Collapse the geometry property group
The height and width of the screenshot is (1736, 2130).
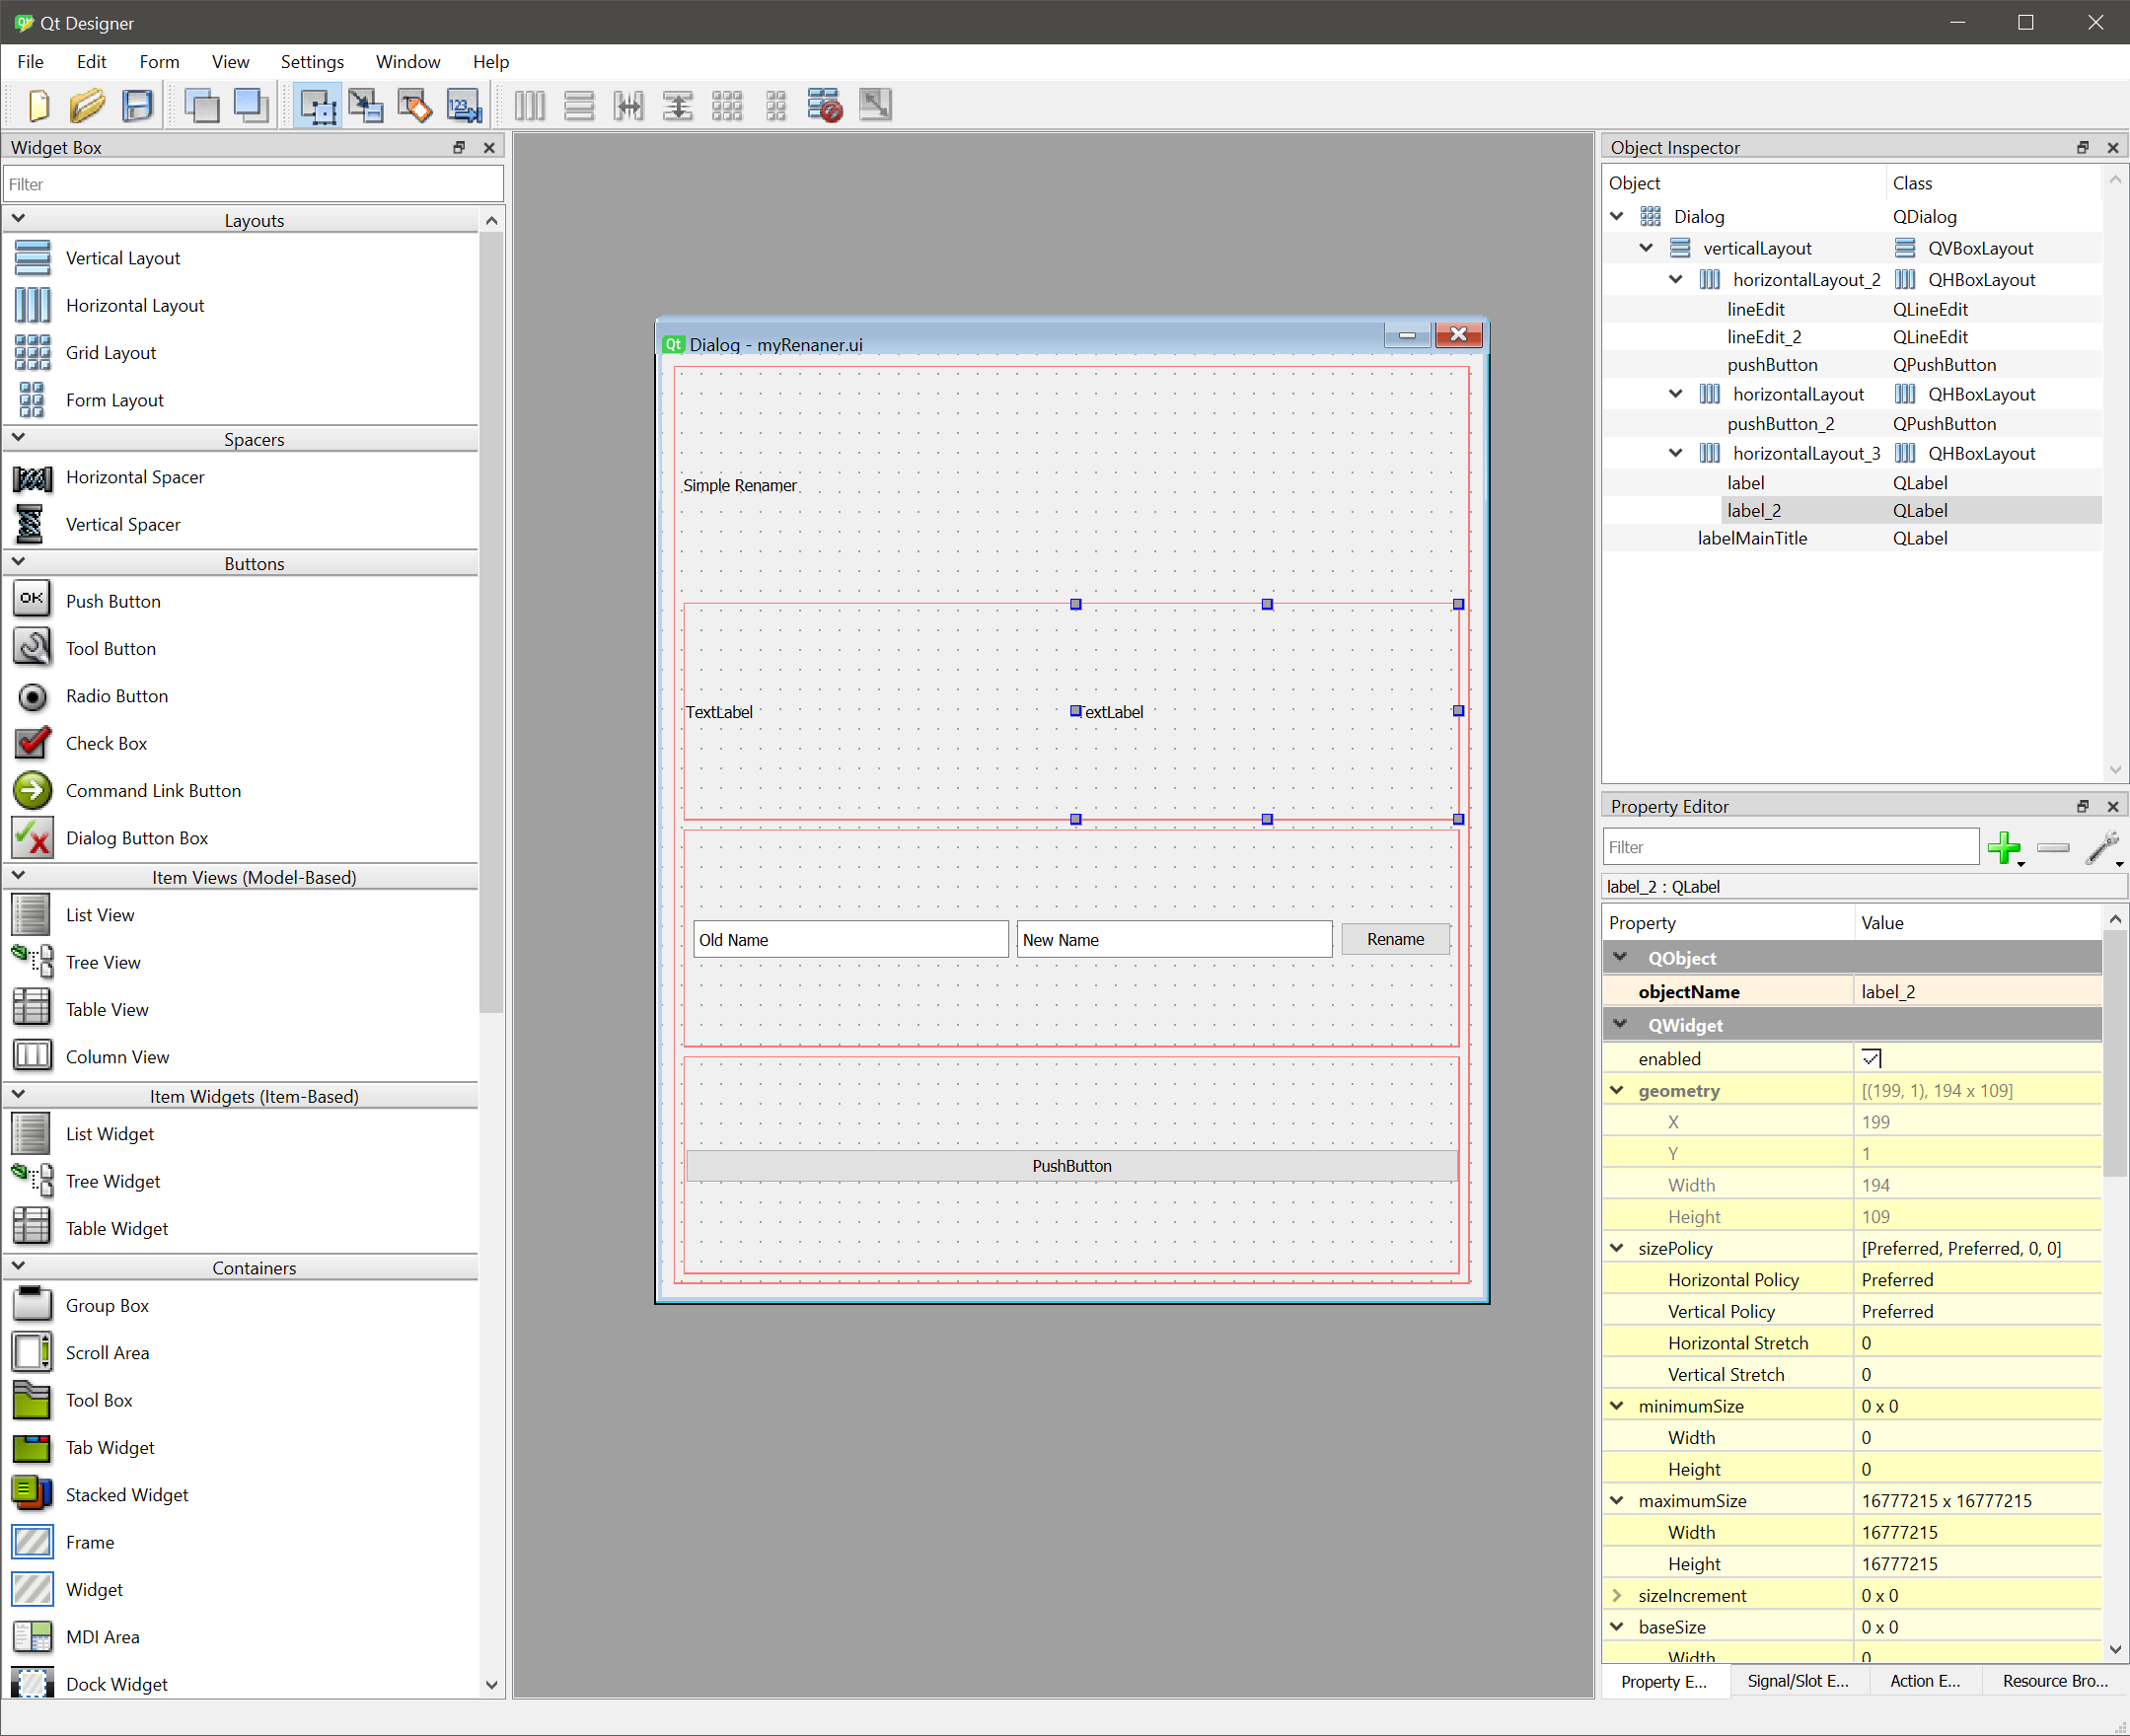[x=1617, y=1090]
